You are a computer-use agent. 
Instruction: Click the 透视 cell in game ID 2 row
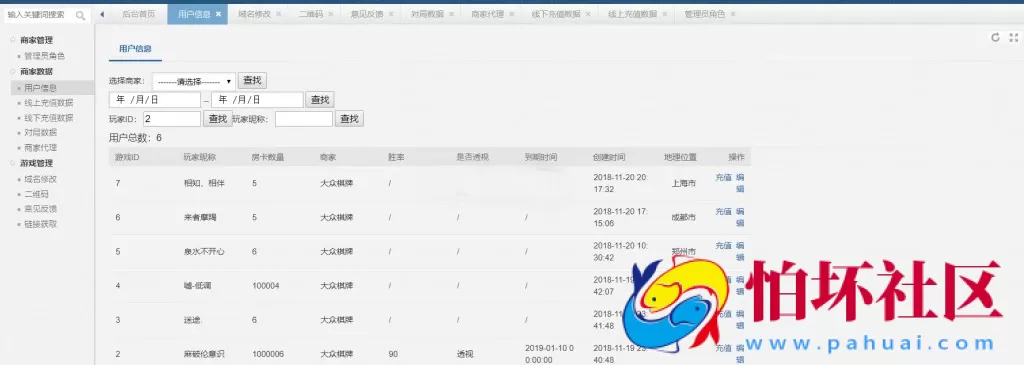click(465, 354)
